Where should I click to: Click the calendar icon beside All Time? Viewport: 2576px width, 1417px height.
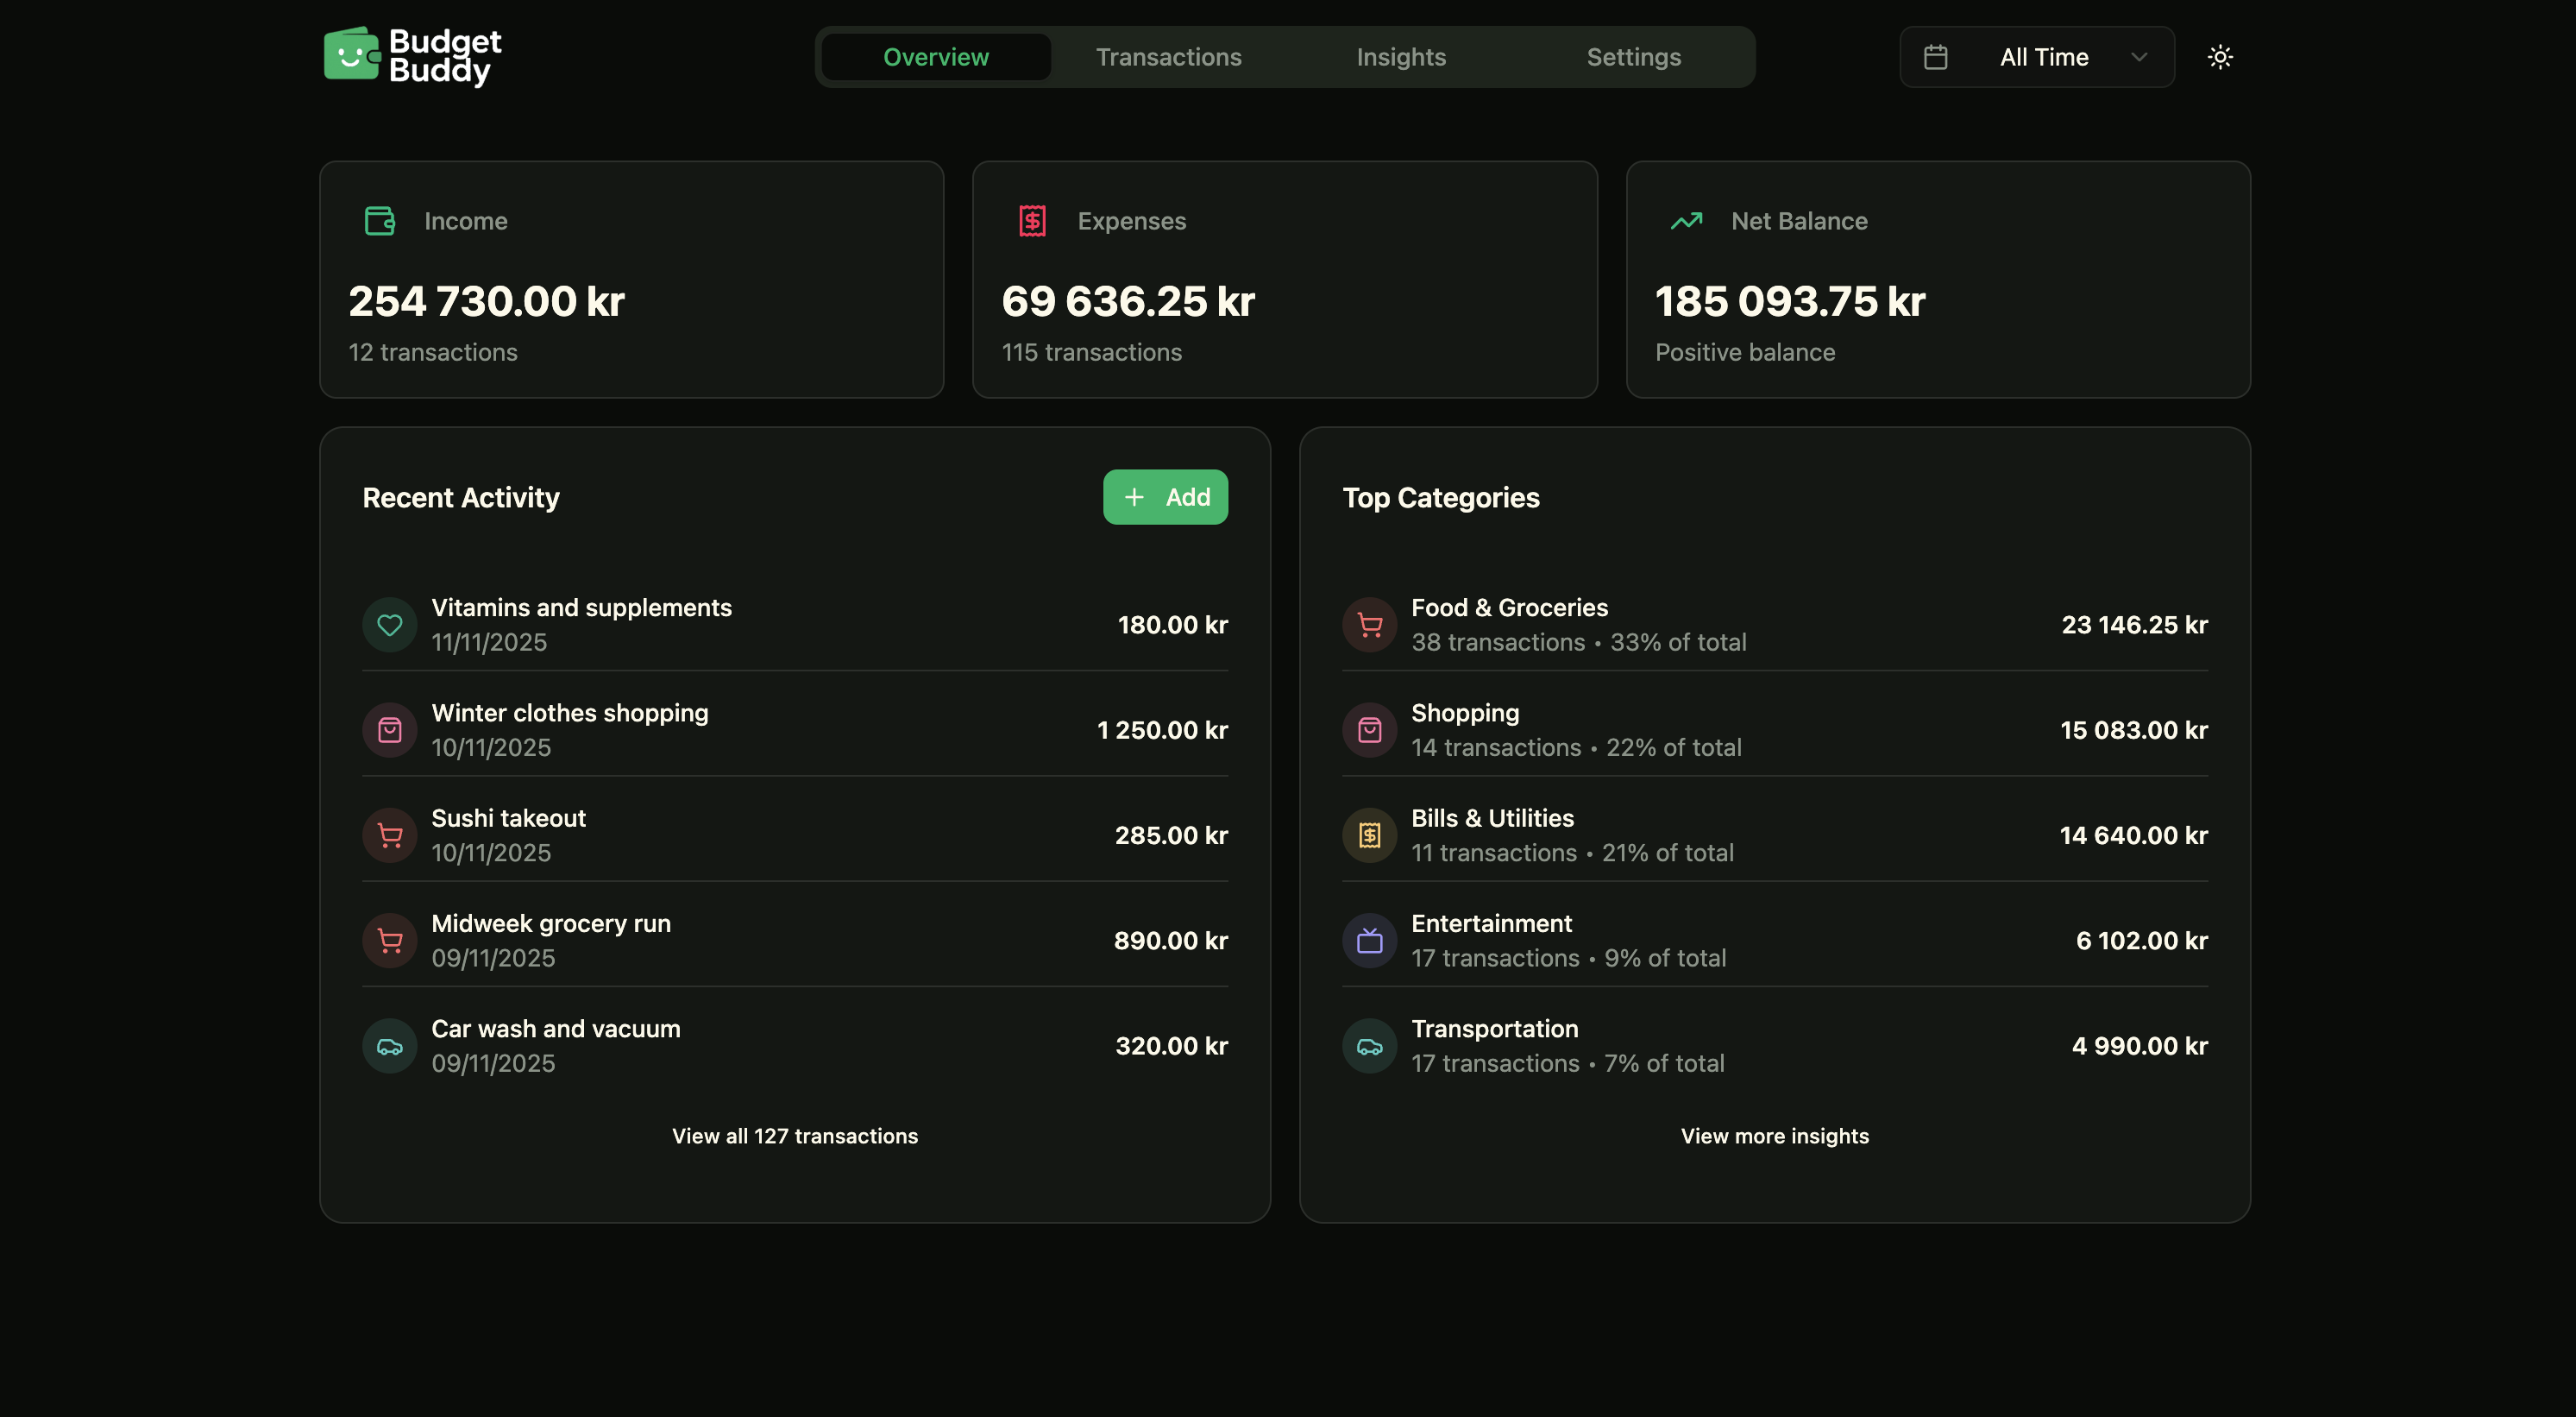click(x=1936, y=57)
